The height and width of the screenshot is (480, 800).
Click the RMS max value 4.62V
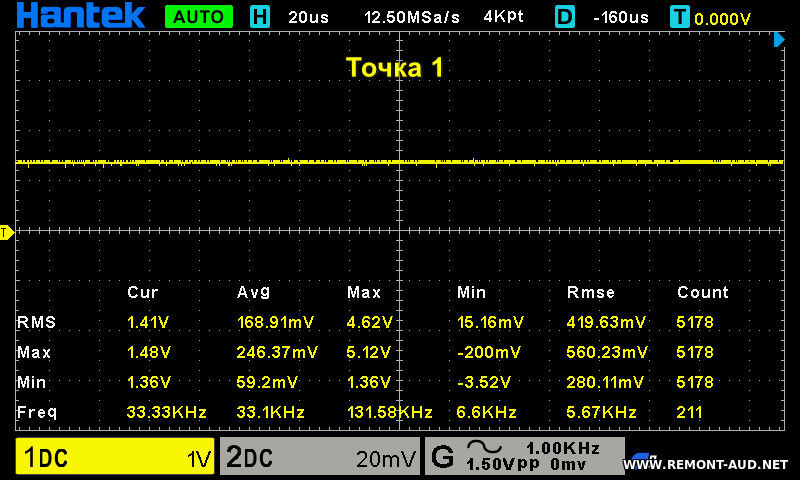[x=369, y=322]
